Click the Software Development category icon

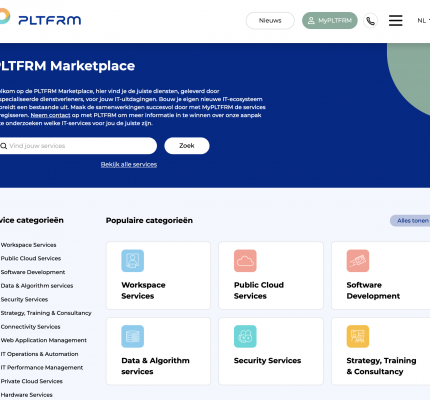tap(358, 261)
